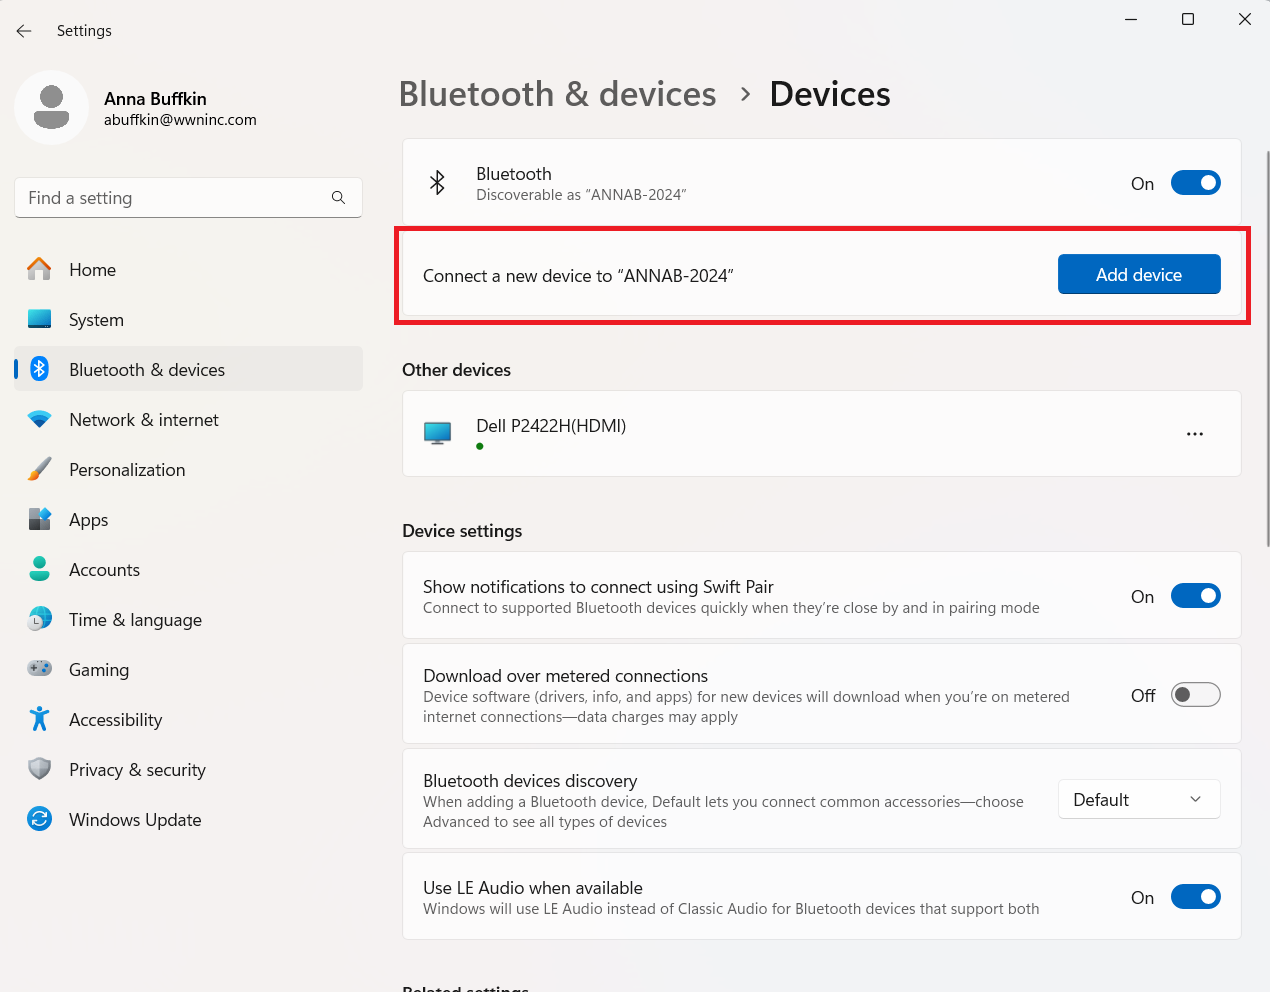Click the Gaming controller icon
Viewport: 1270px width, 992px height.
point(39,668)
